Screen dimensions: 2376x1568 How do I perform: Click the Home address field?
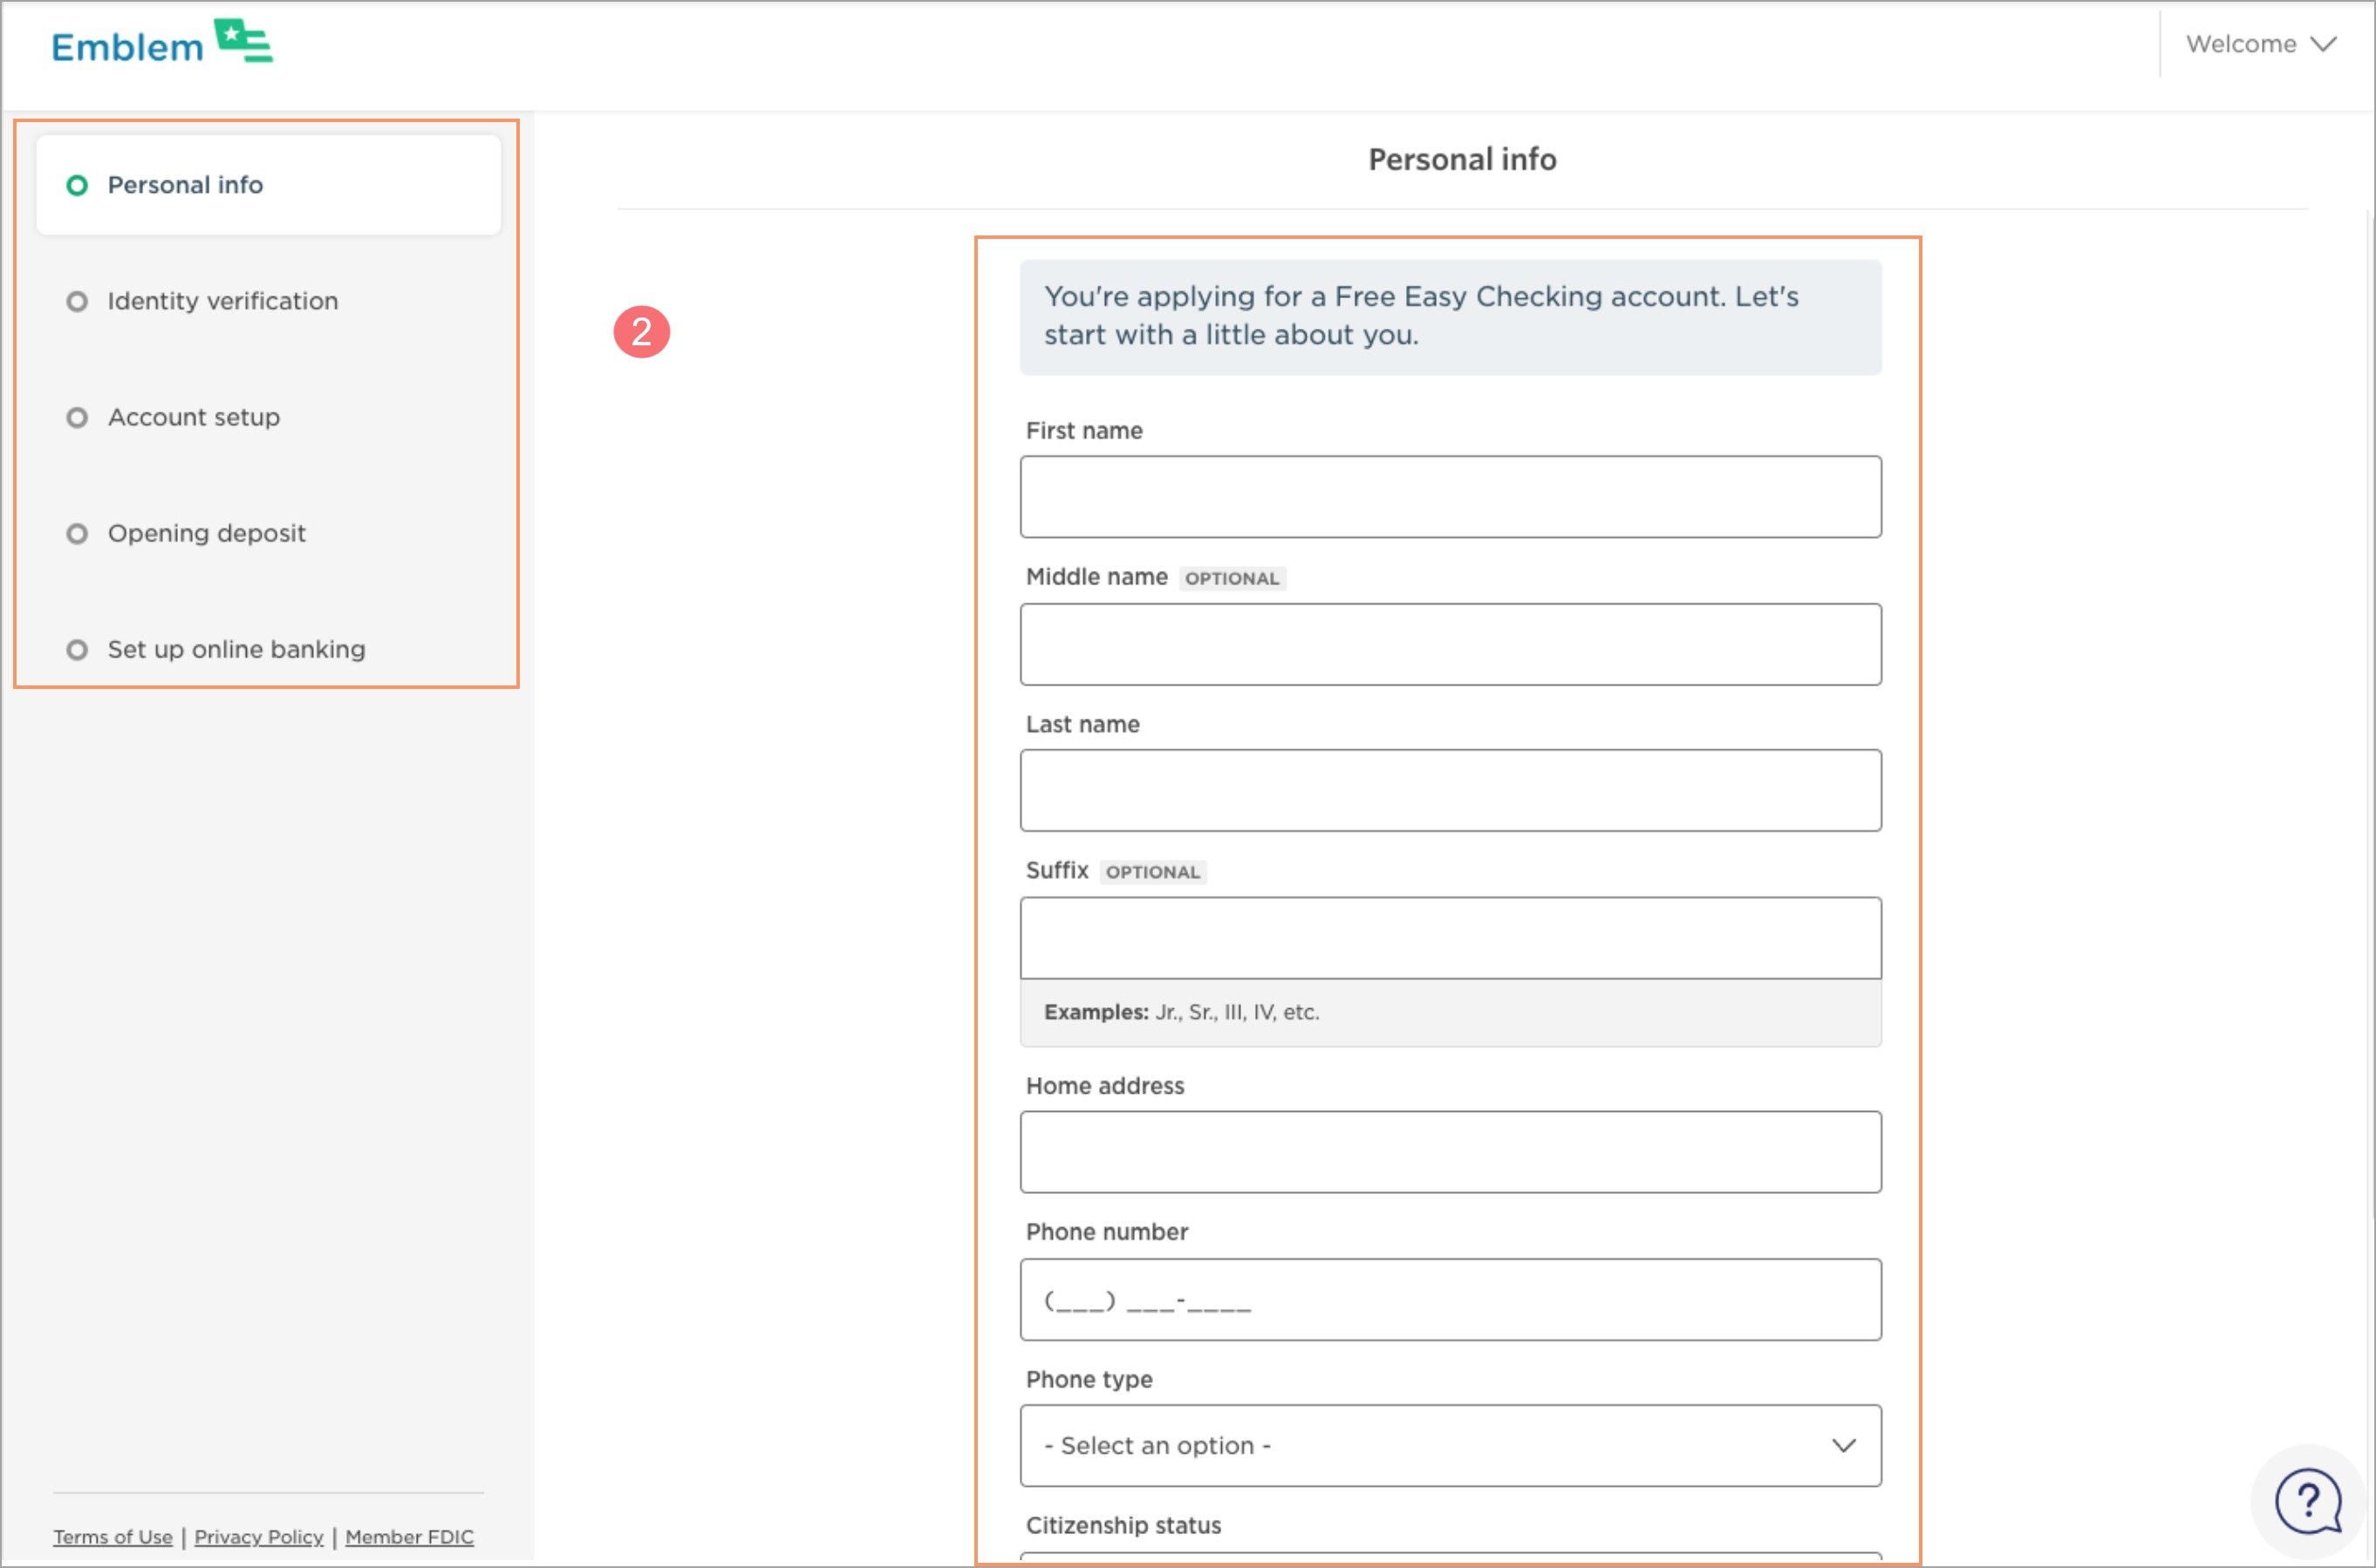coord(1450,1152)
